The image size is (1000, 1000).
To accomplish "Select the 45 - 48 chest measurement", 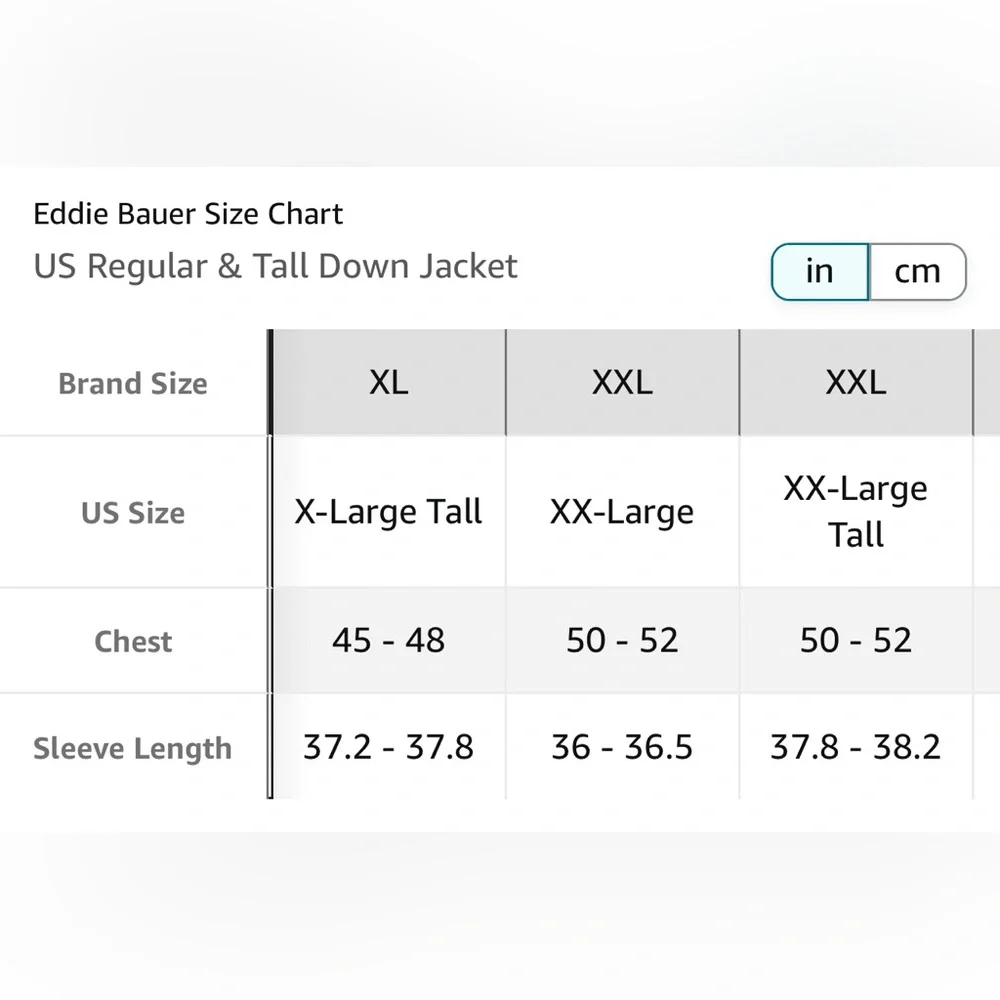I will pyautogui.click(x=387, y=641).
